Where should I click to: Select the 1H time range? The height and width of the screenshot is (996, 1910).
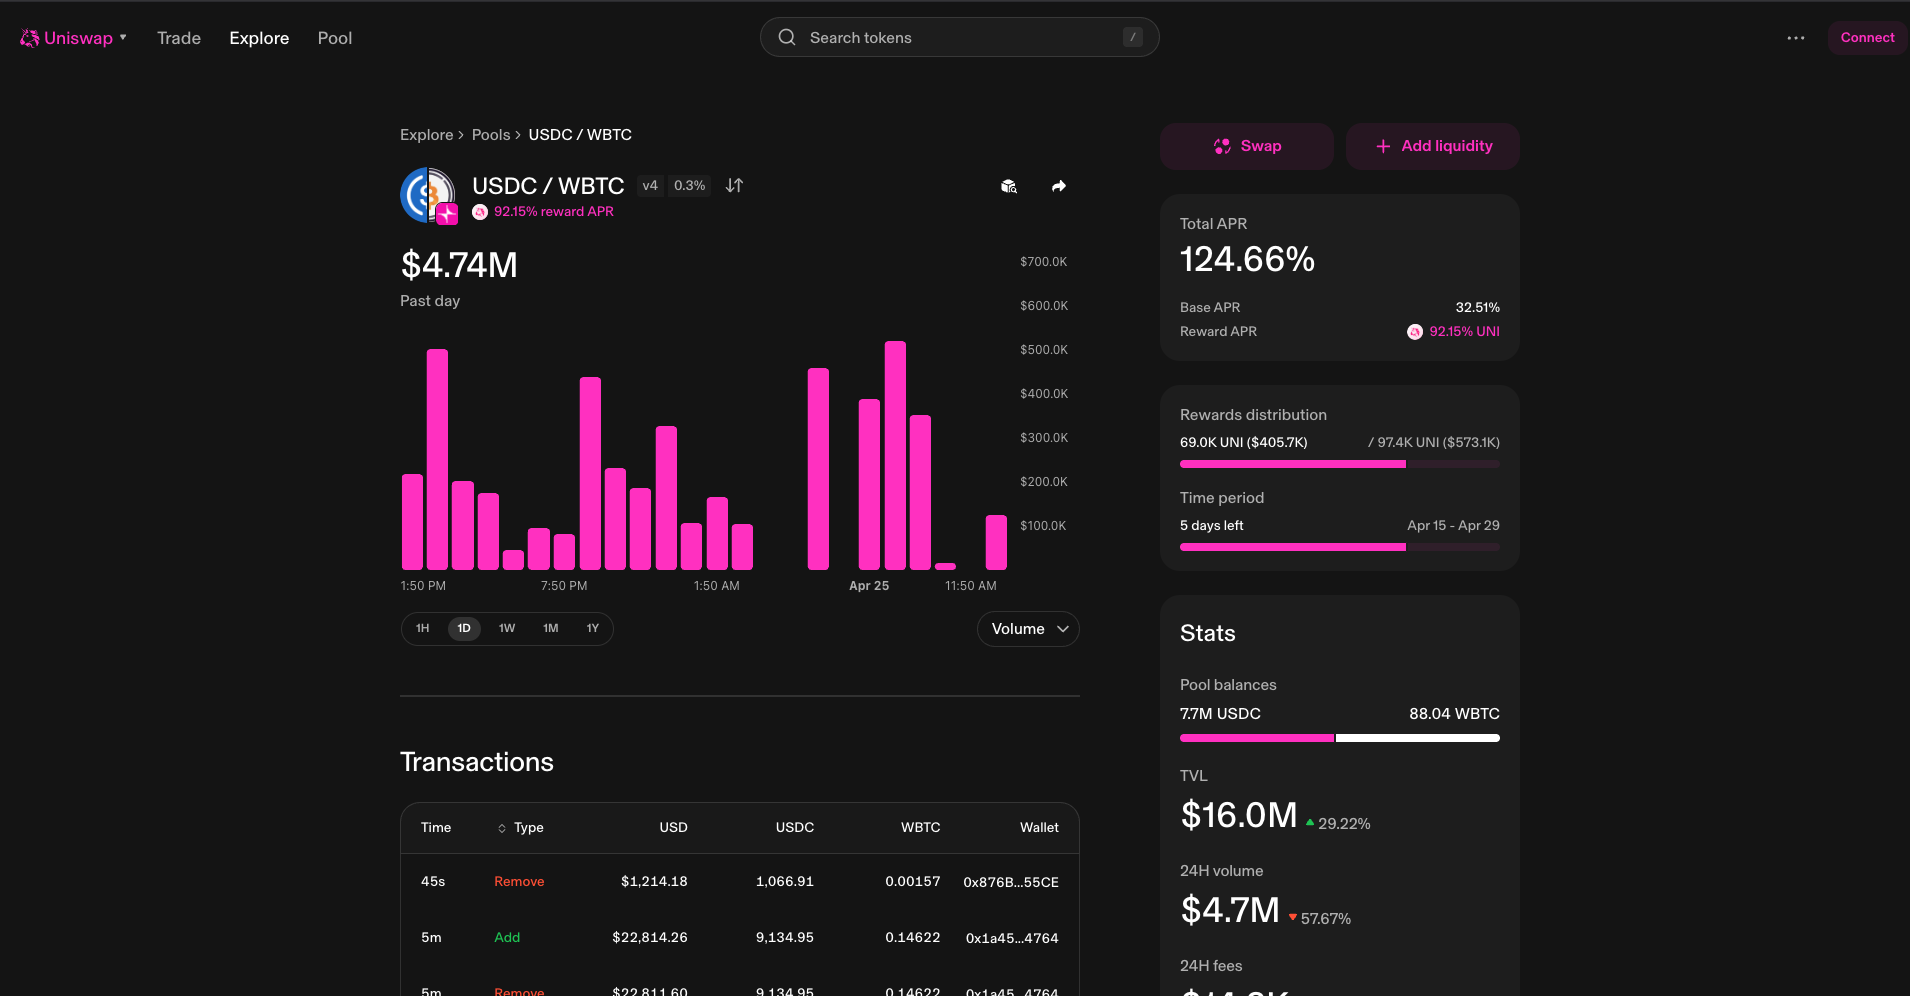click(422, 628)
